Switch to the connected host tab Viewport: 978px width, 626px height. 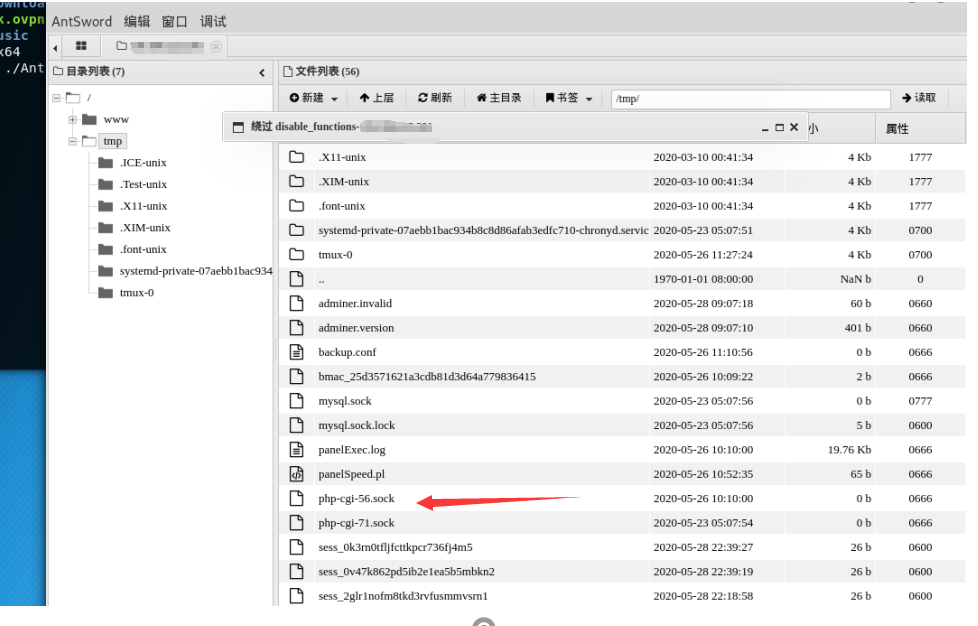click(165, 46)
